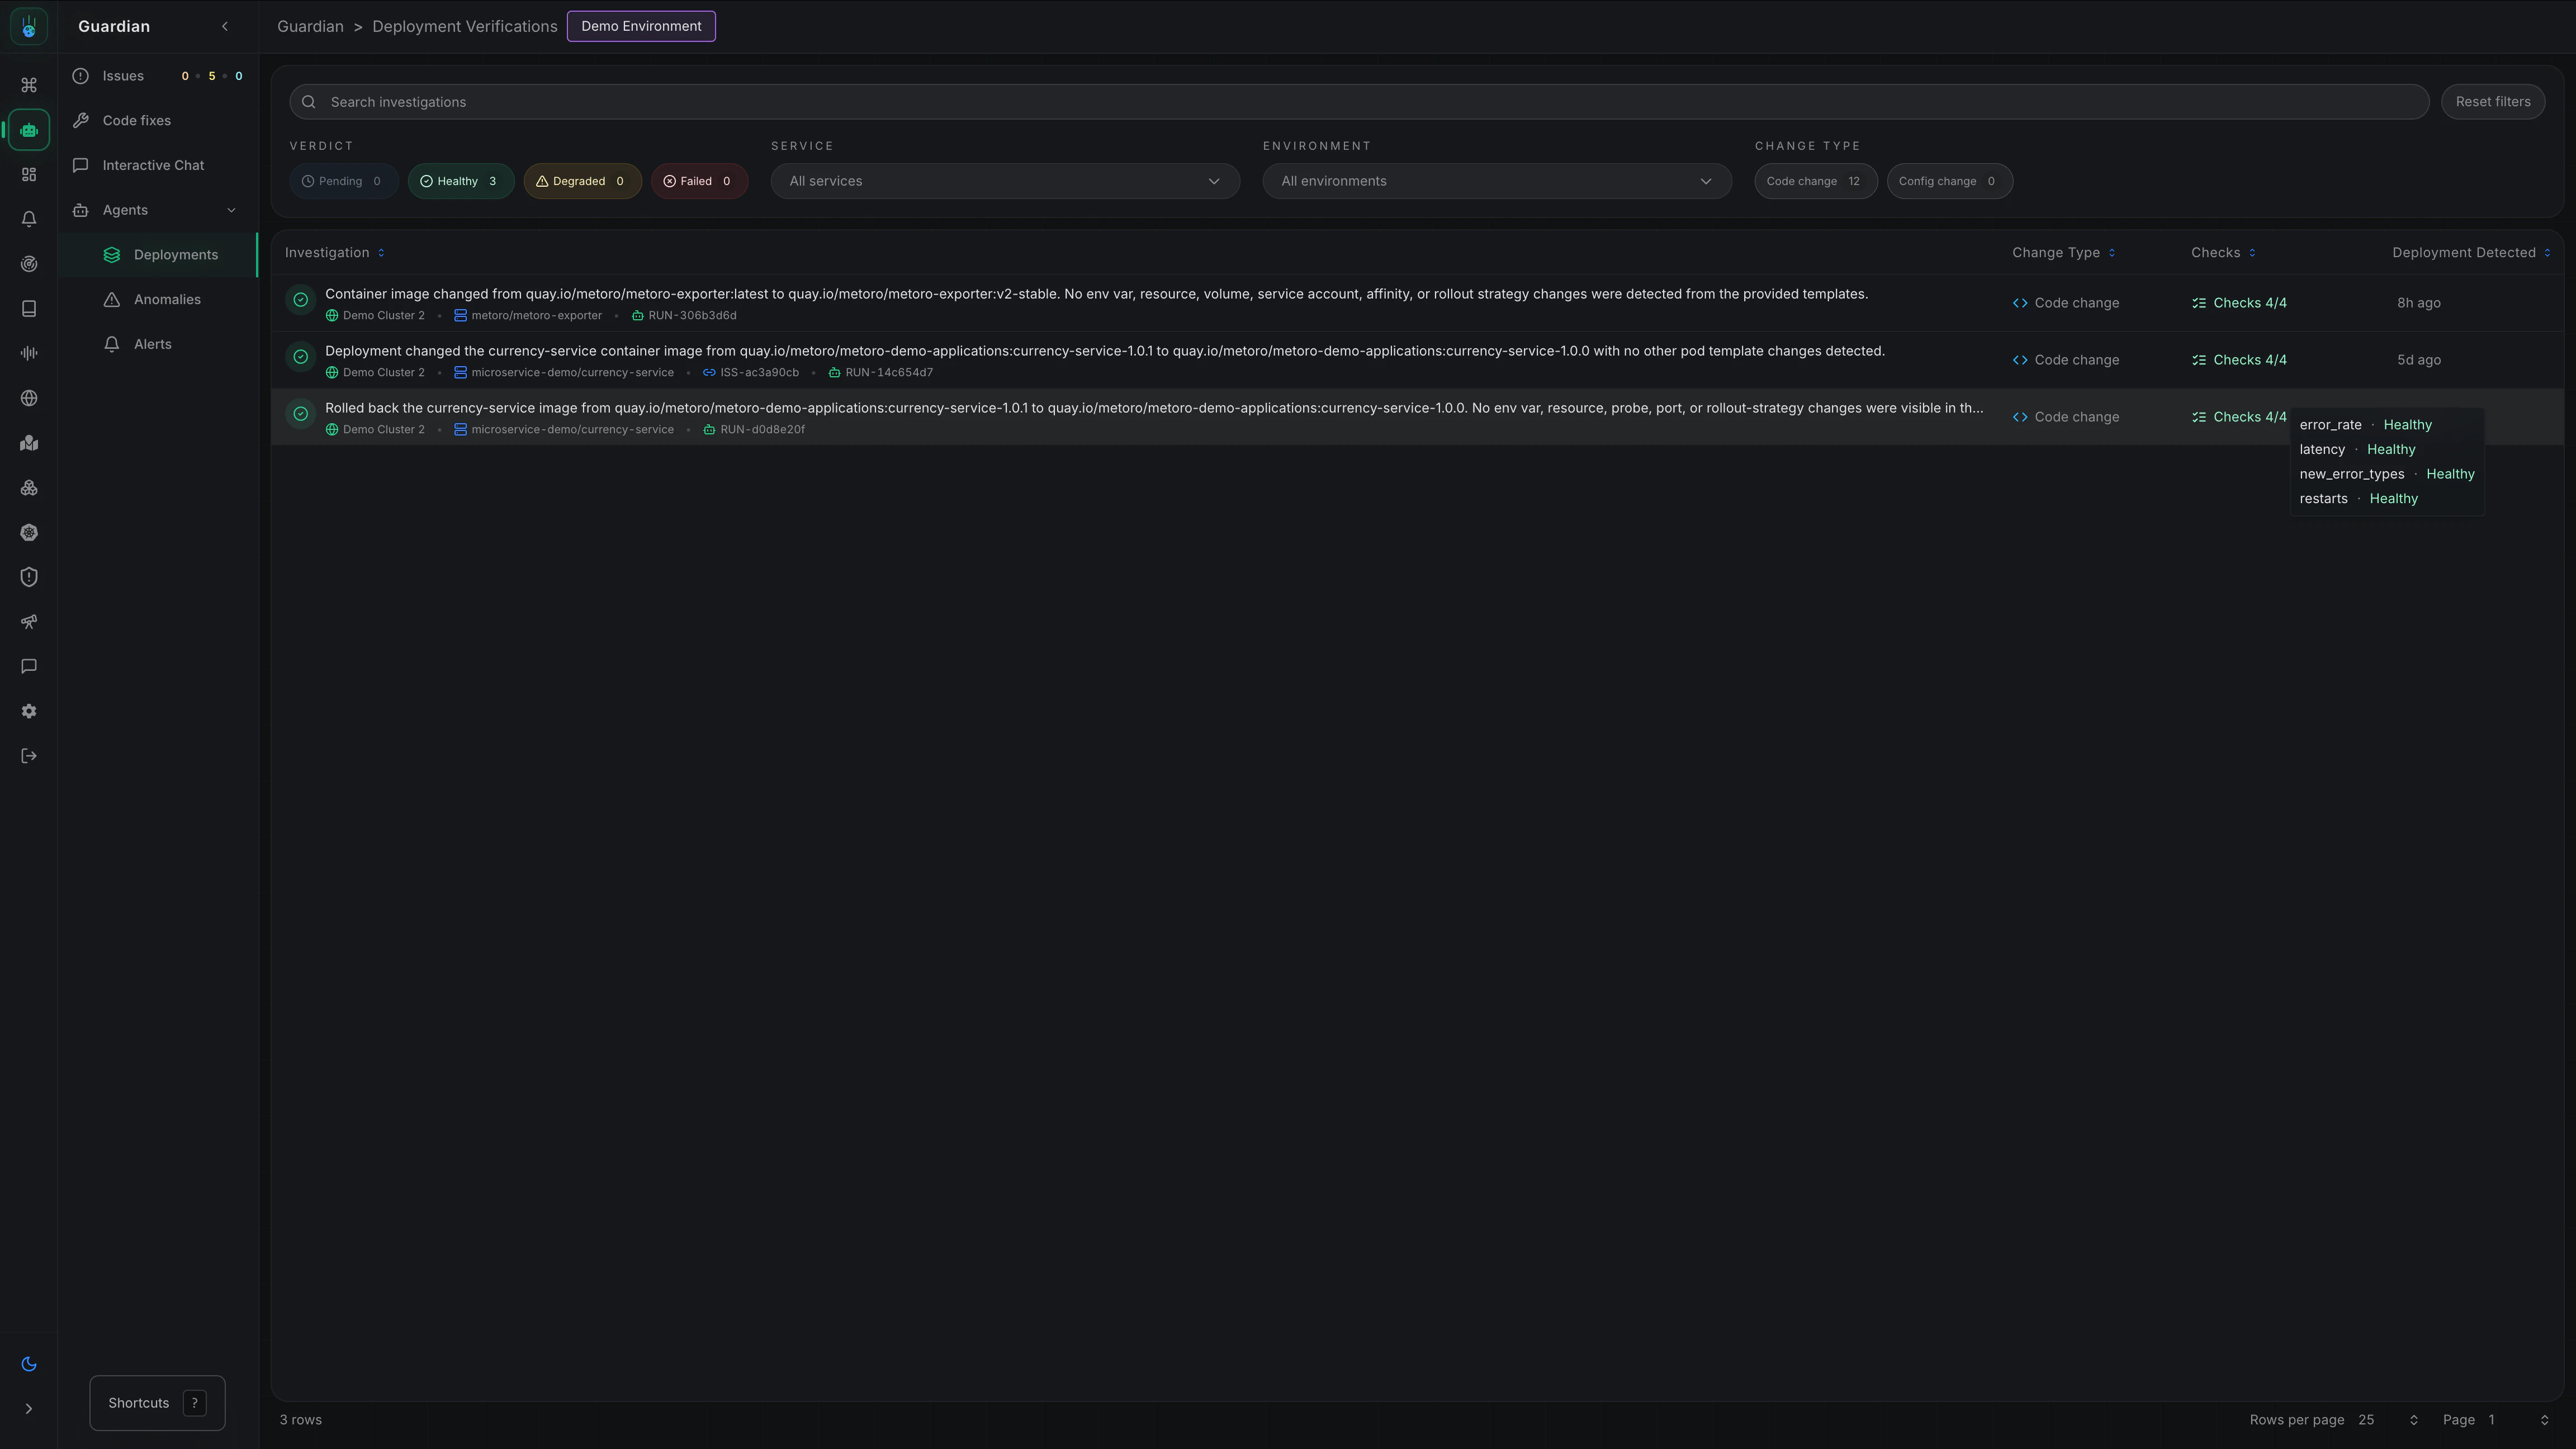The width and height of the screenshot is (2576, 1449).
Task: Collapse the Agents section chevron
Action: [x=232, y=210]
